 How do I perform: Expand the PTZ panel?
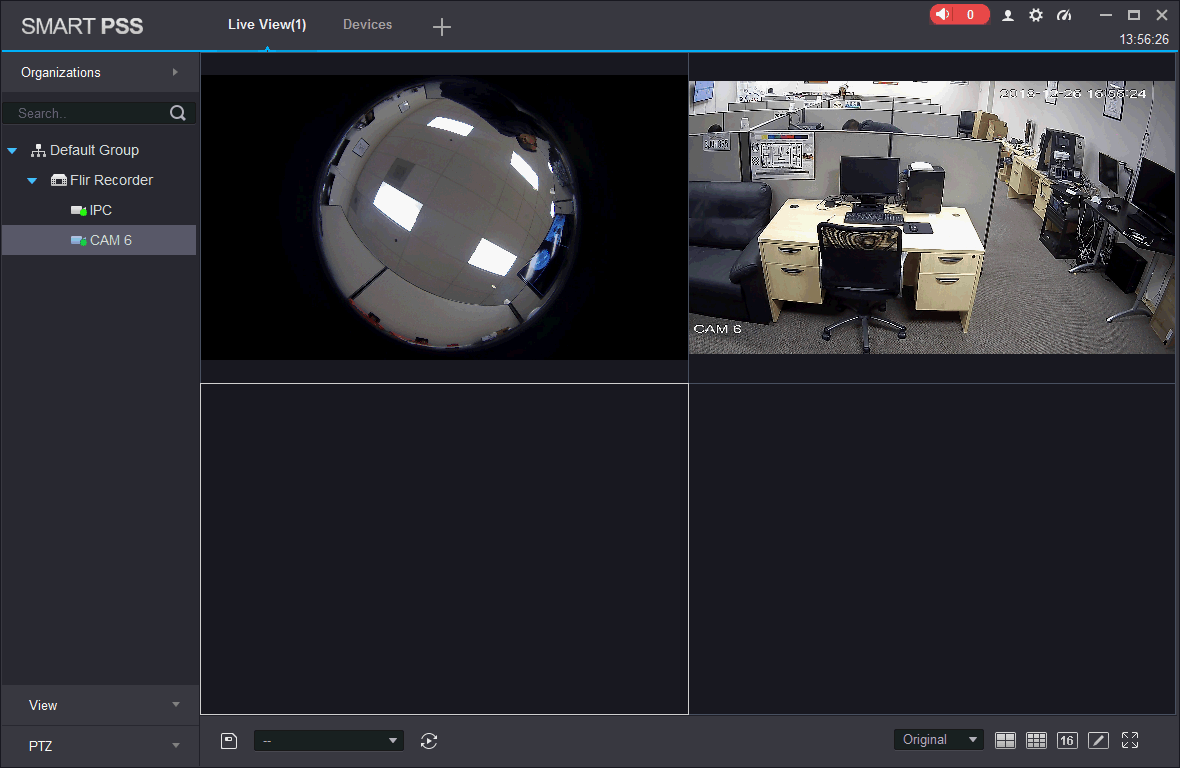pos(99,746)
